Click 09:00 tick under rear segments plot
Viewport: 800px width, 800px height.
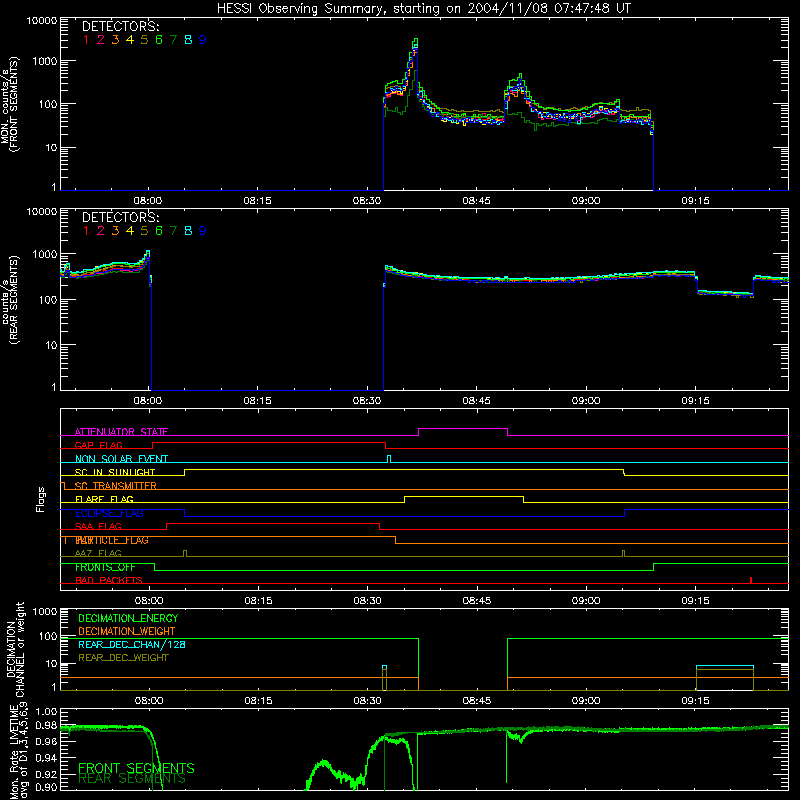(x=586, y=401)
